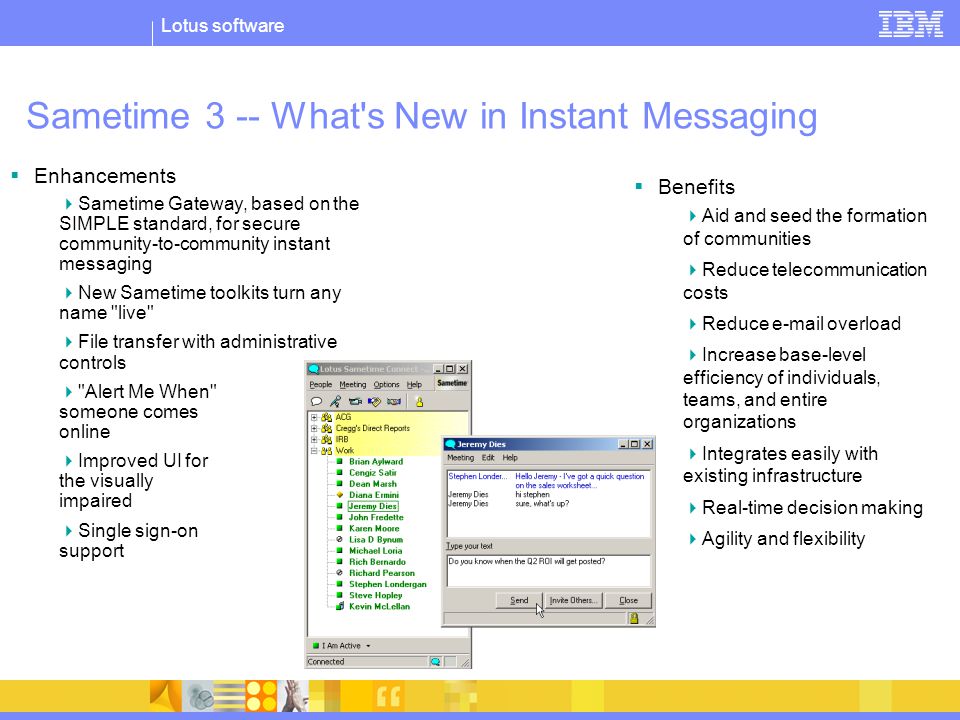Viewport: 960px width, 720px height.
Task: Collapse the Work group
Action: [314, 451]
